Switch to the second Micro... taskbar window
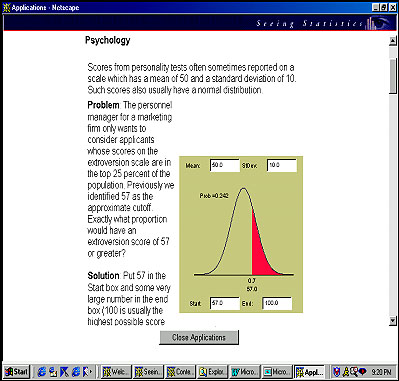 tap(277, 372)
